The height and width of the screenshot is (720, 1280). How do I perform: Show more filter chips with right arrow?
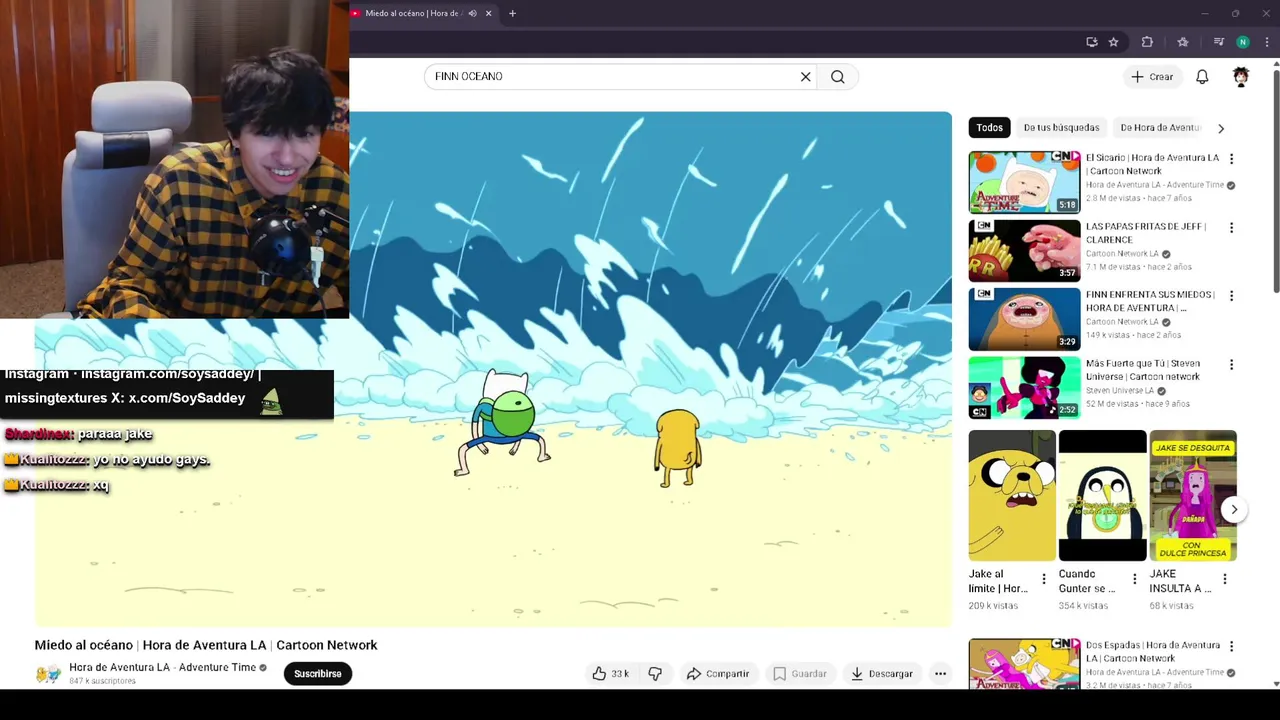pyautogui.click(x=1220, y=128)
